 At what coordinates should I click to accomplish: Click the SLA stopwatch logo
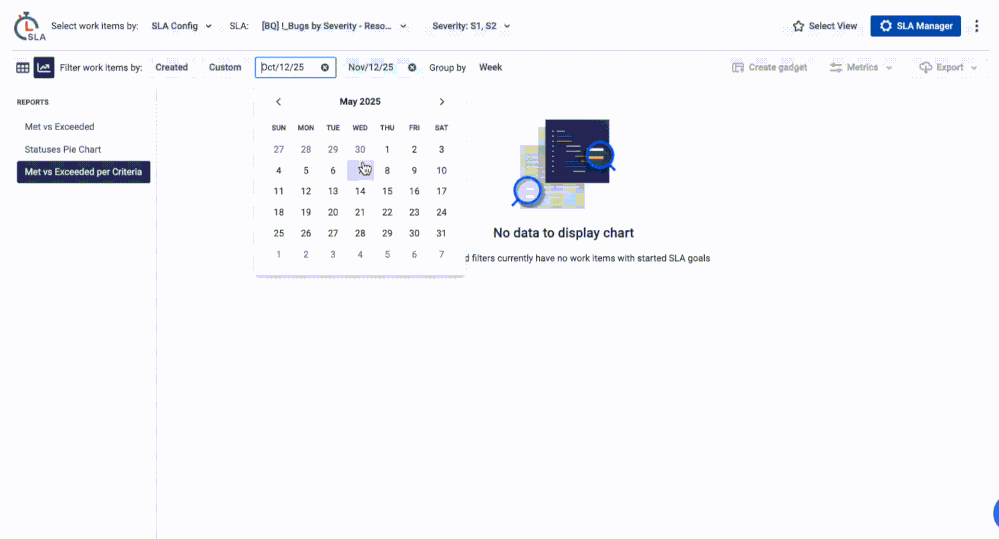click(29, 26)
